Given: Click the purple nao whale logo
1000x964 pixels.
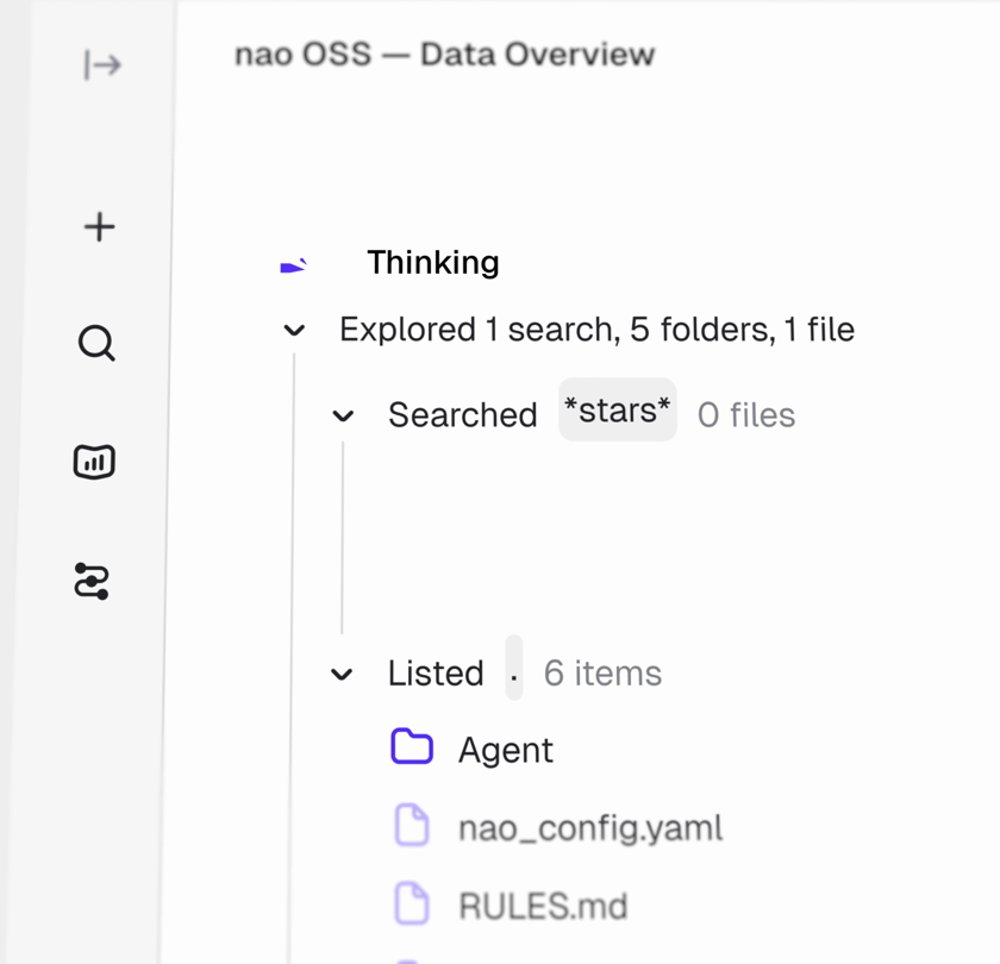Looking at the screenshot, I should coord(293,265).
